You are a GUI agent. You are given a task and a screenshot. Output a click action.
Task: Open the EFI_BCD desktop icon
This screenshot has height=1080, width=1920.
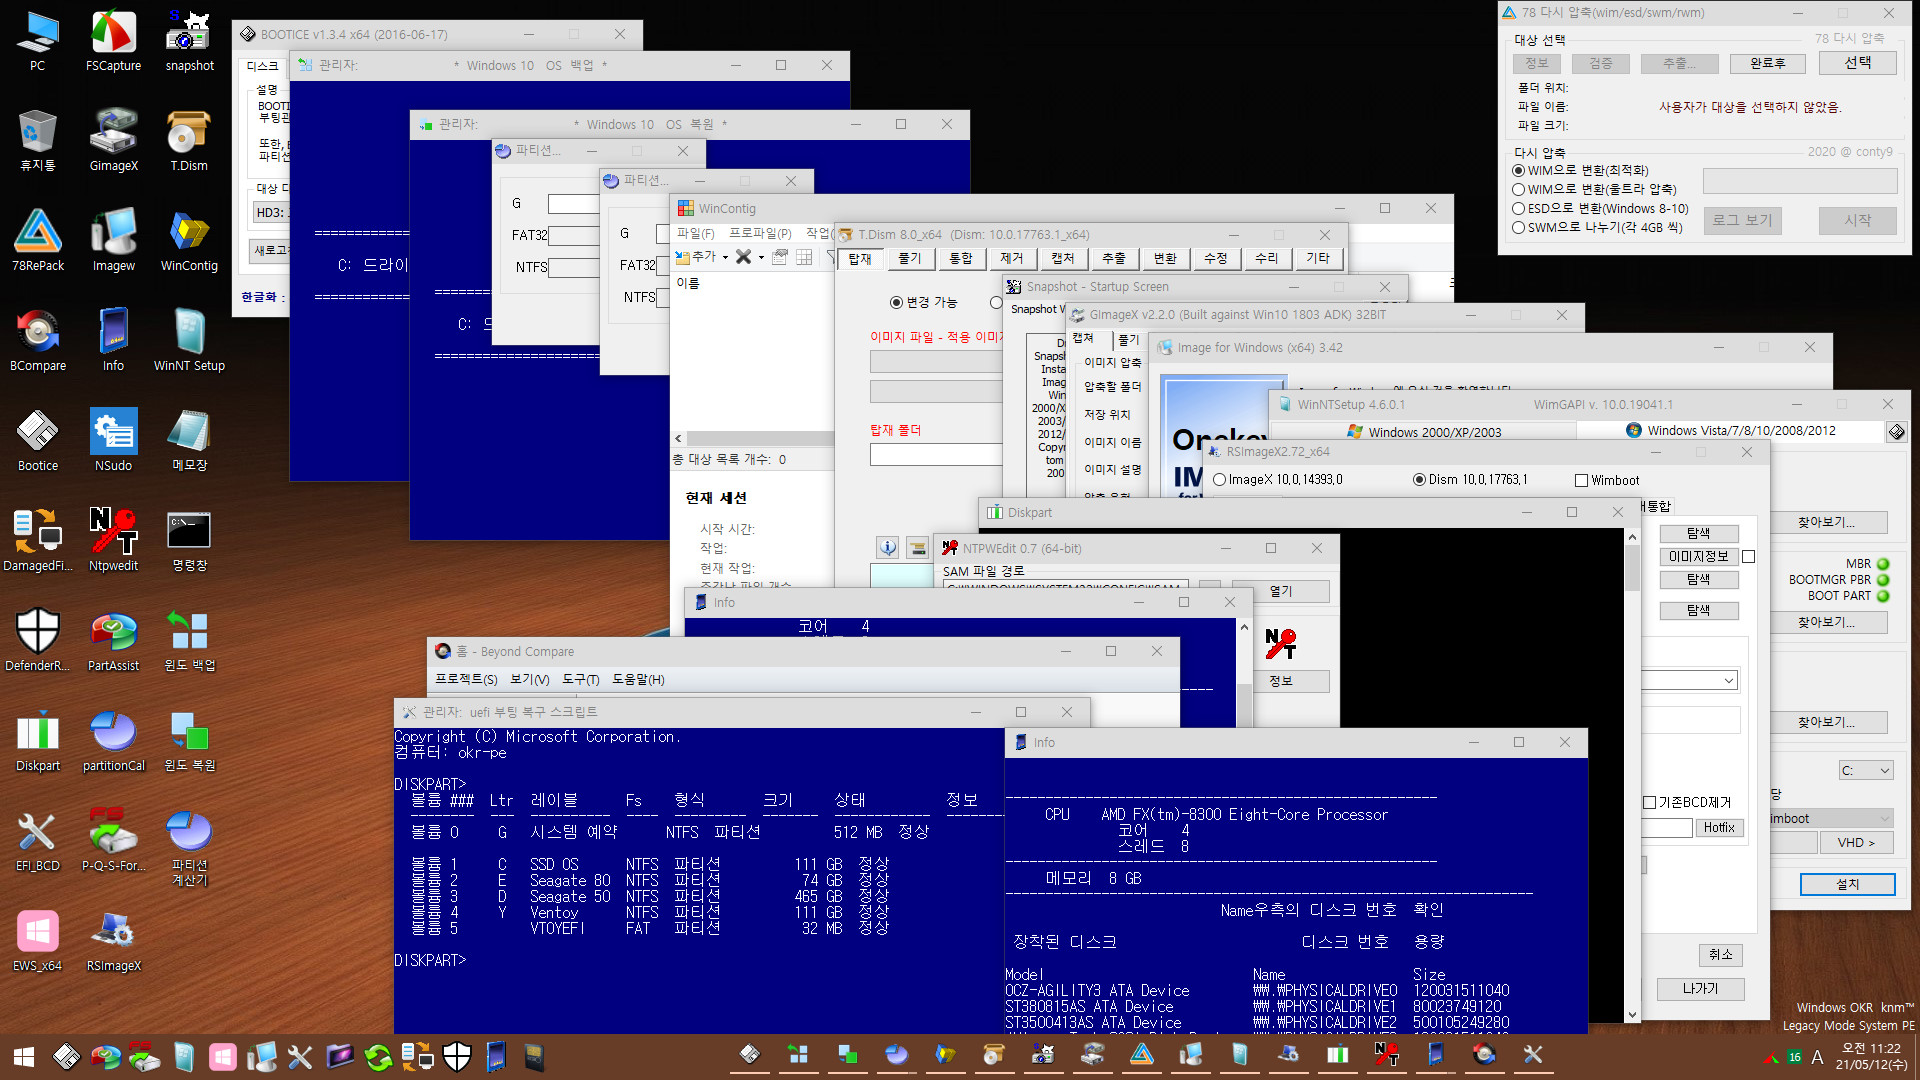pyautogui.click(x=38, y=842)
